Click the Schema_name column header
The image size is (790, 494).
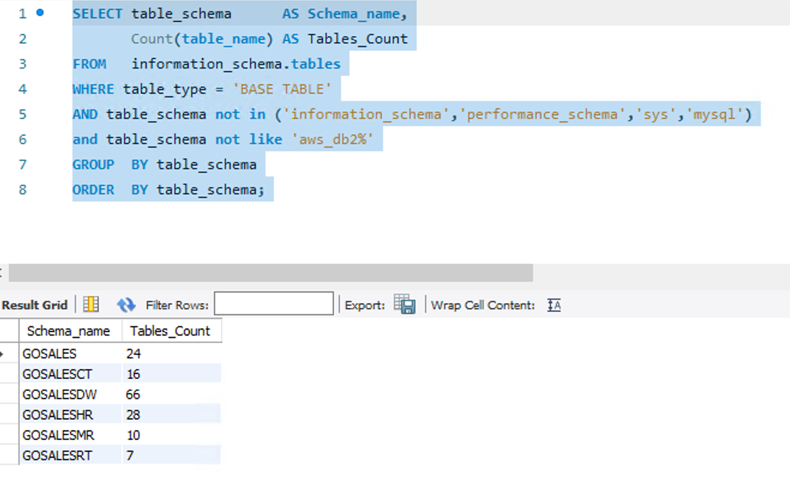pyautogui.click(x=69, y=331)
